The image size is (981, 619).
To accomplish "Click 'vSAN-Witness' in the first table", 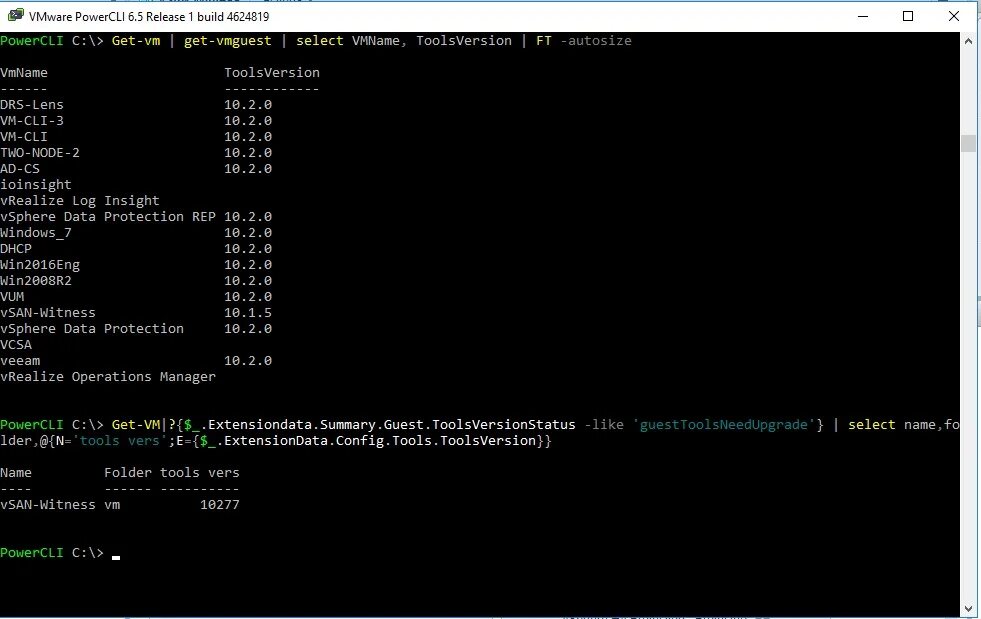I will coord(48,313).
